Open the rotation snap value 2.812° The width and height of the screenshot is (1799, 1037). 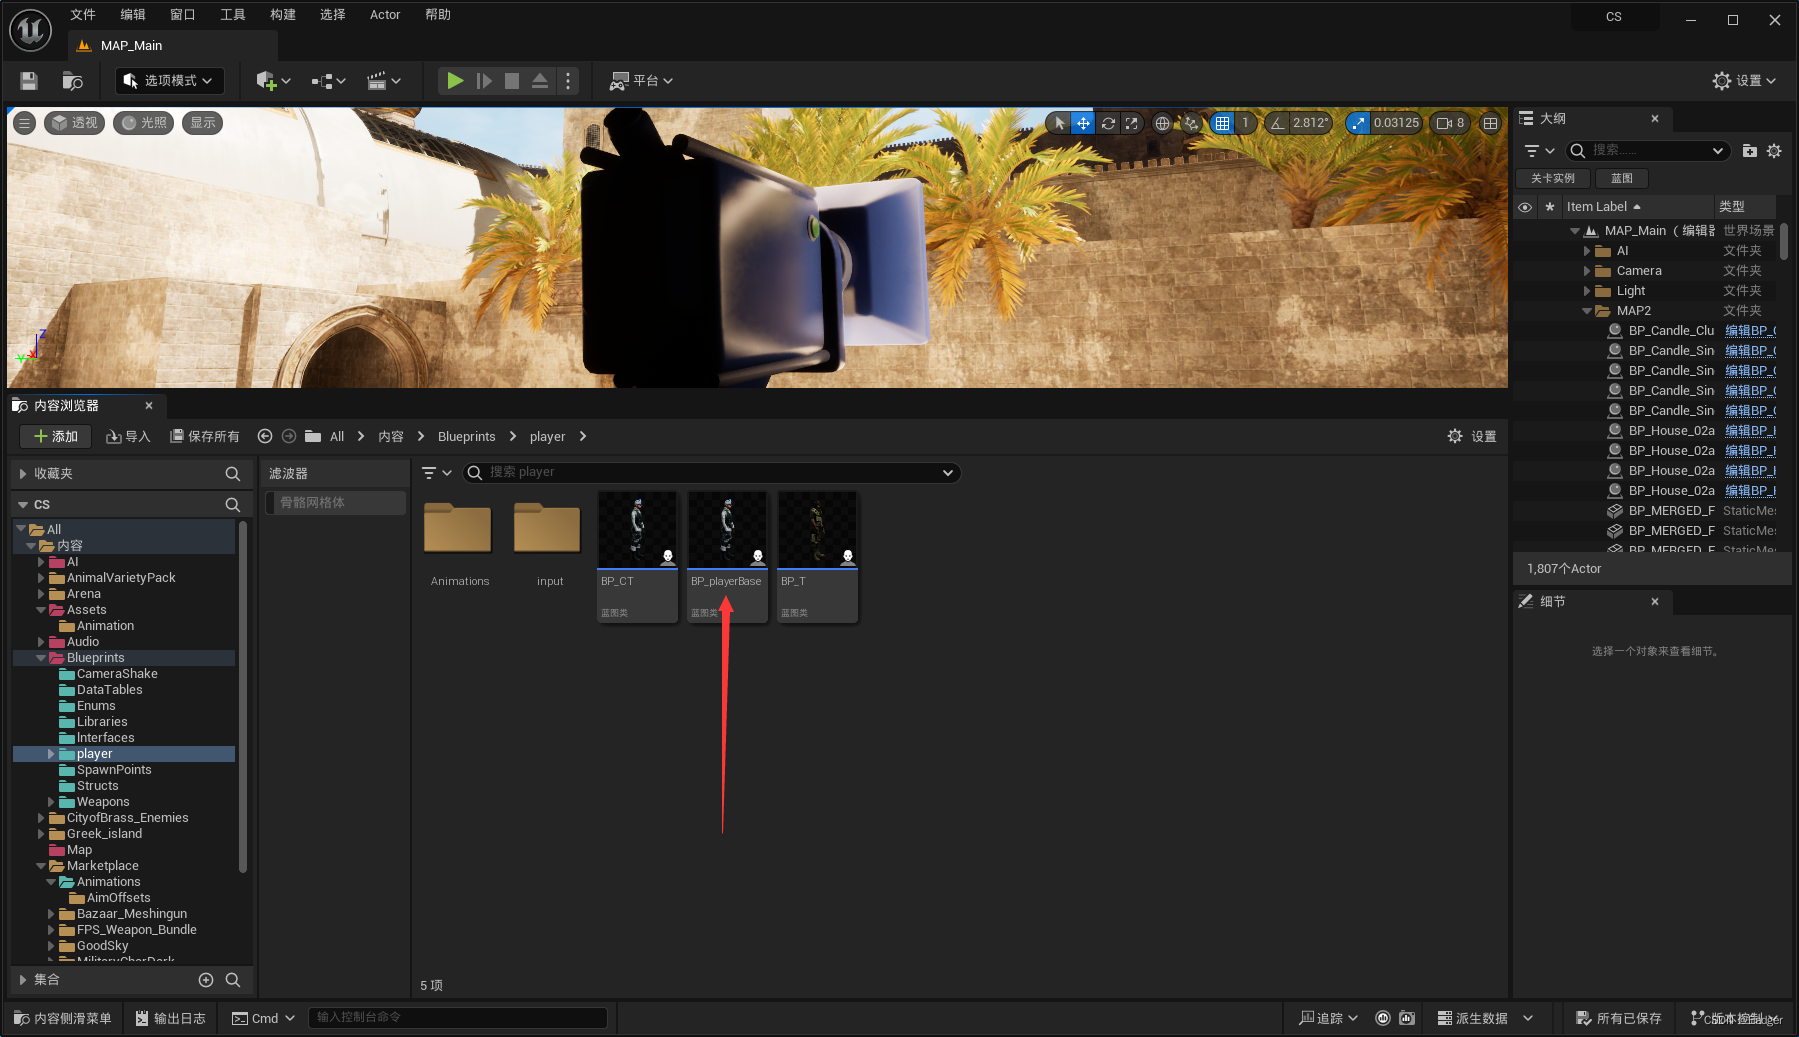(x=1311, y=123)
